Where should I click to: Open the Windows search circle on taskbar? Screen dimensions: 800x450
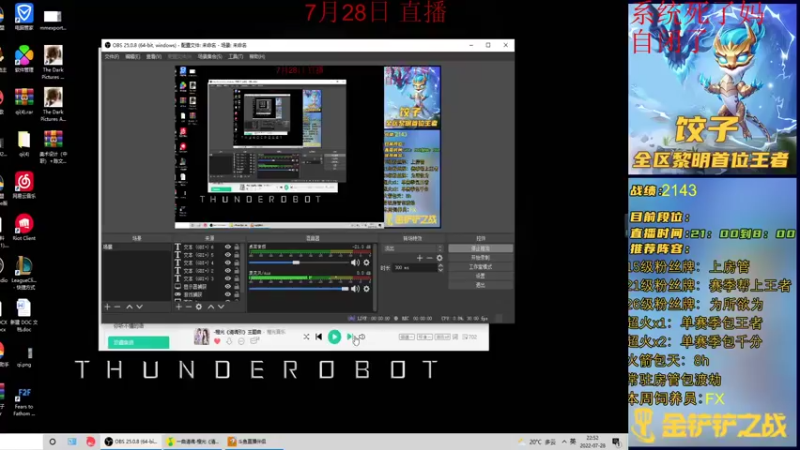[x=52, y=442]
